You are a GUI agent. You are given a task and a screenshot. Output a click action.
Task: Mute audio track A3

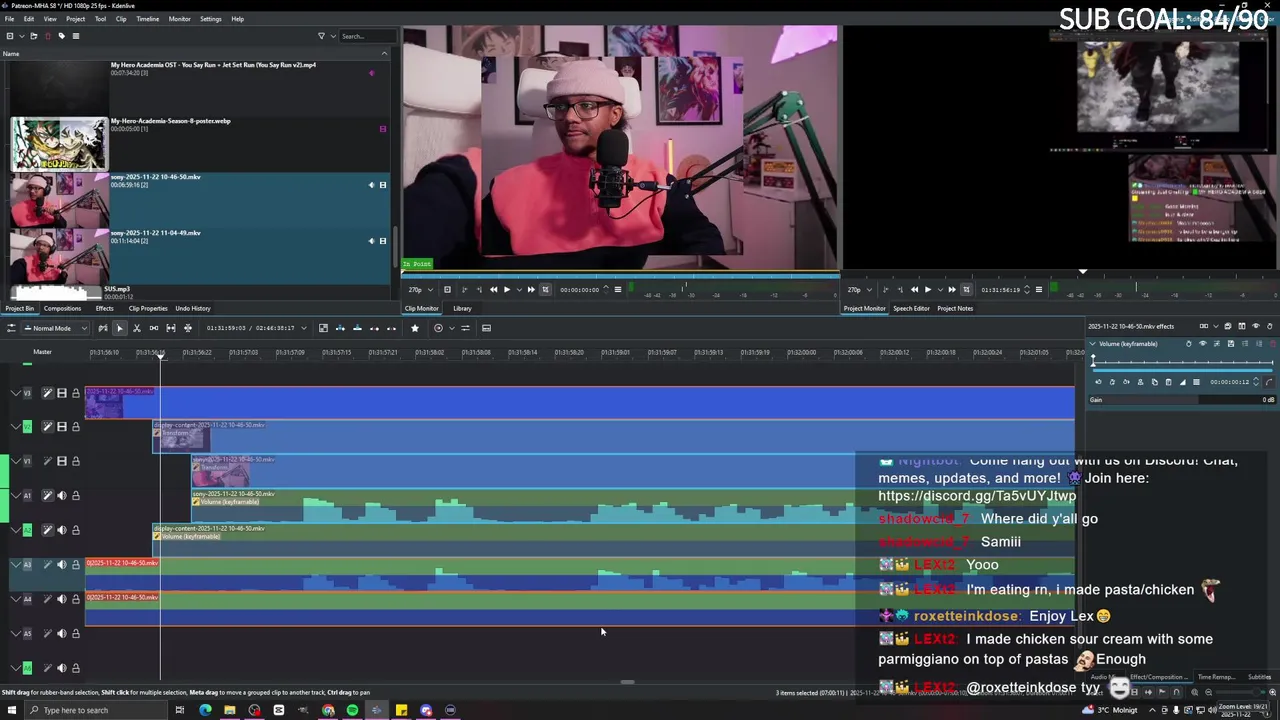coord(61,564)
